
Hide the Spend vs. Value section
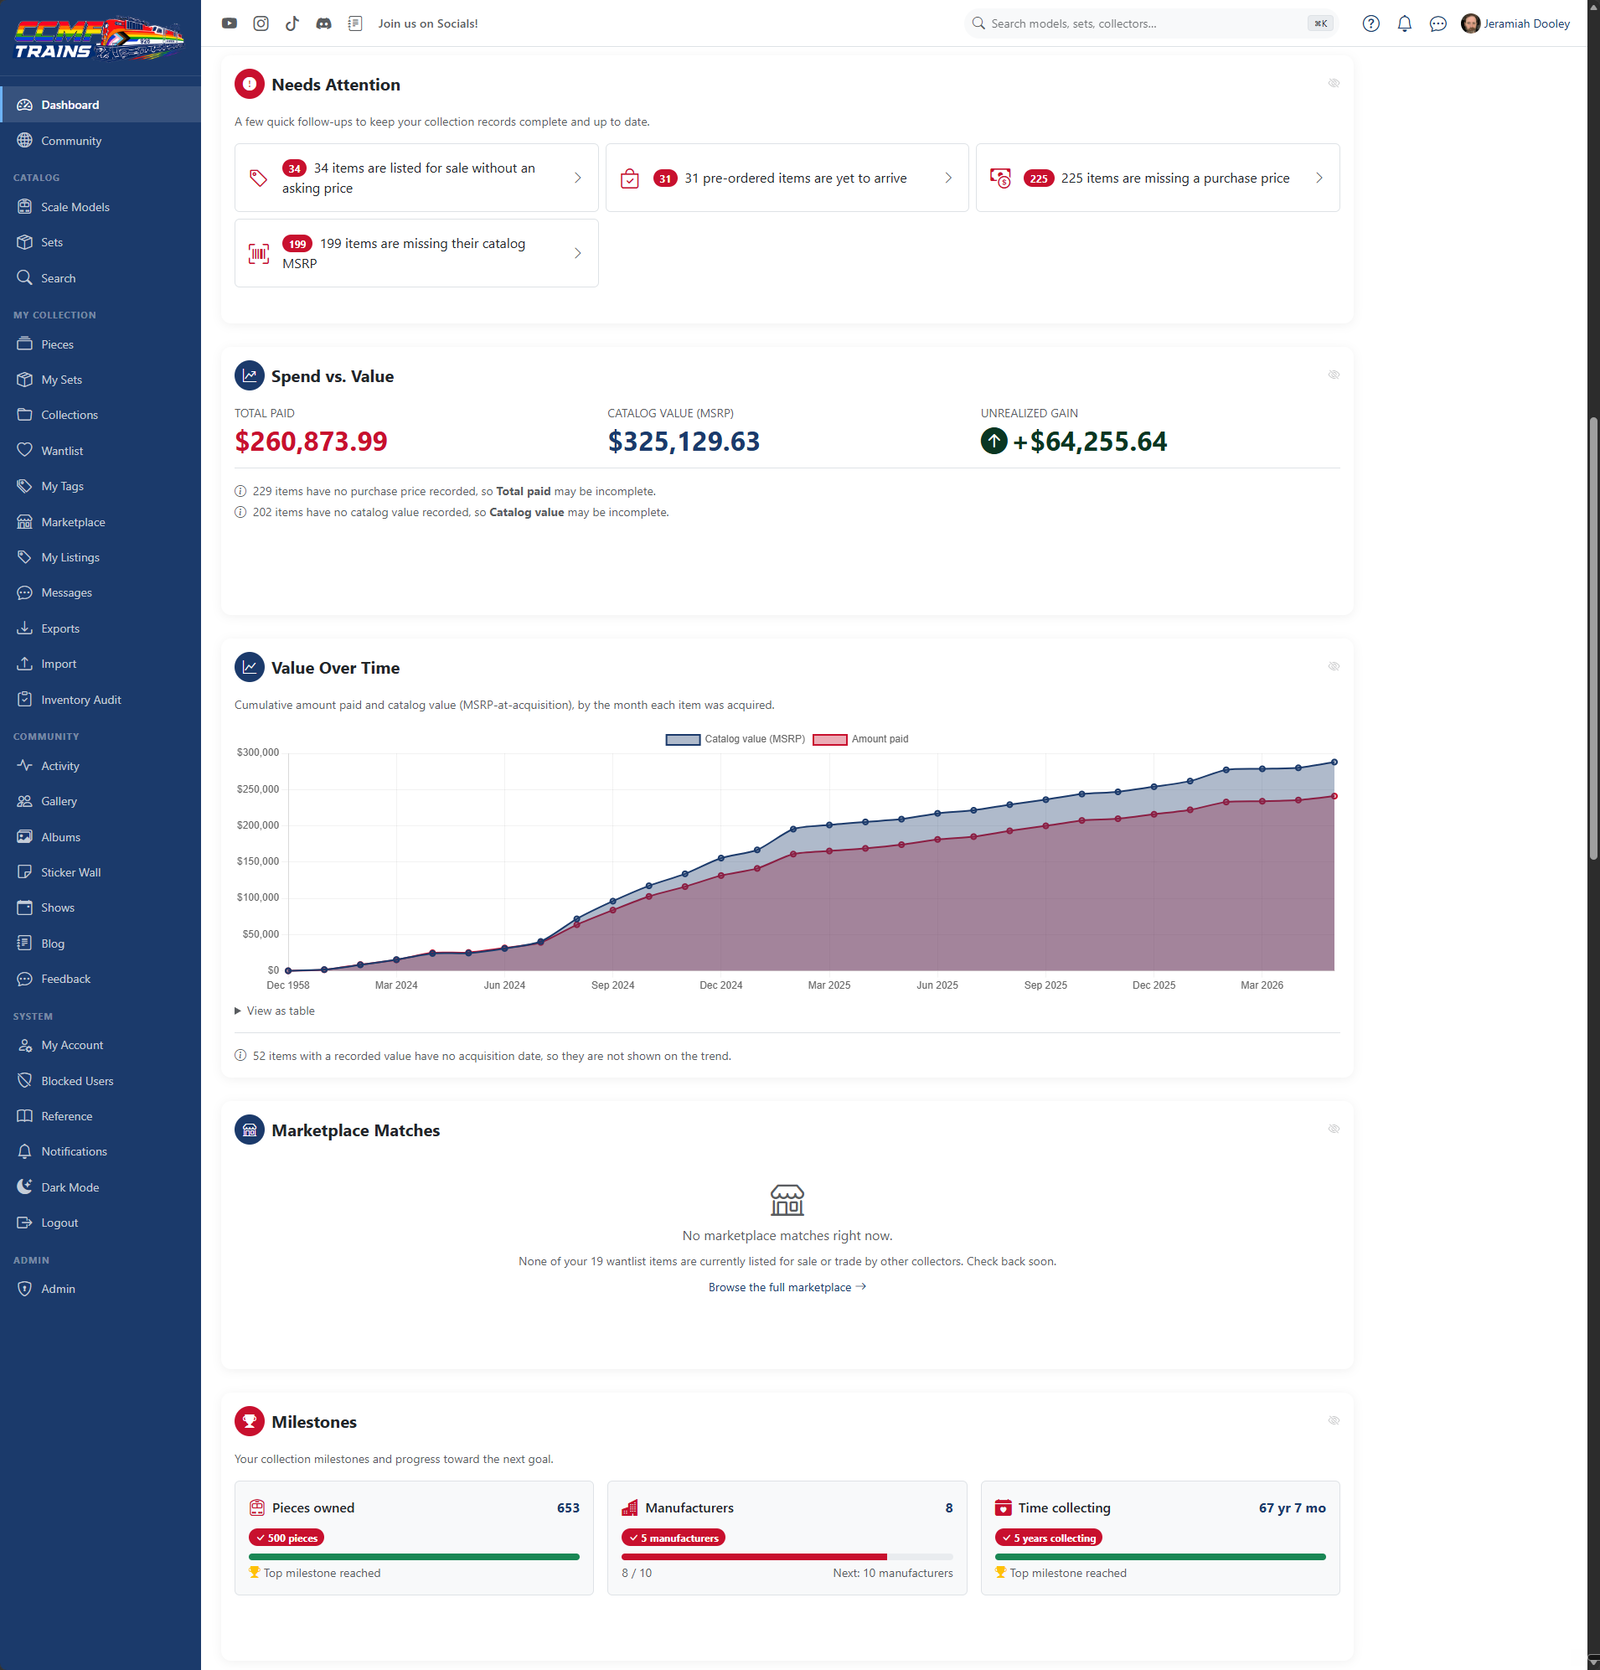point(1334,375)
